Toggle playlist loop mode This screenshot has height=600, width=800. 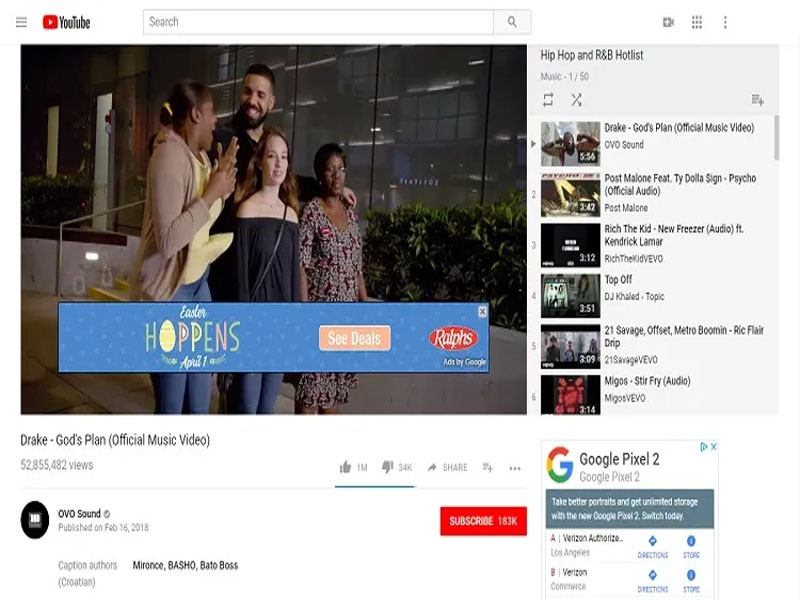[x=548, y=100]
